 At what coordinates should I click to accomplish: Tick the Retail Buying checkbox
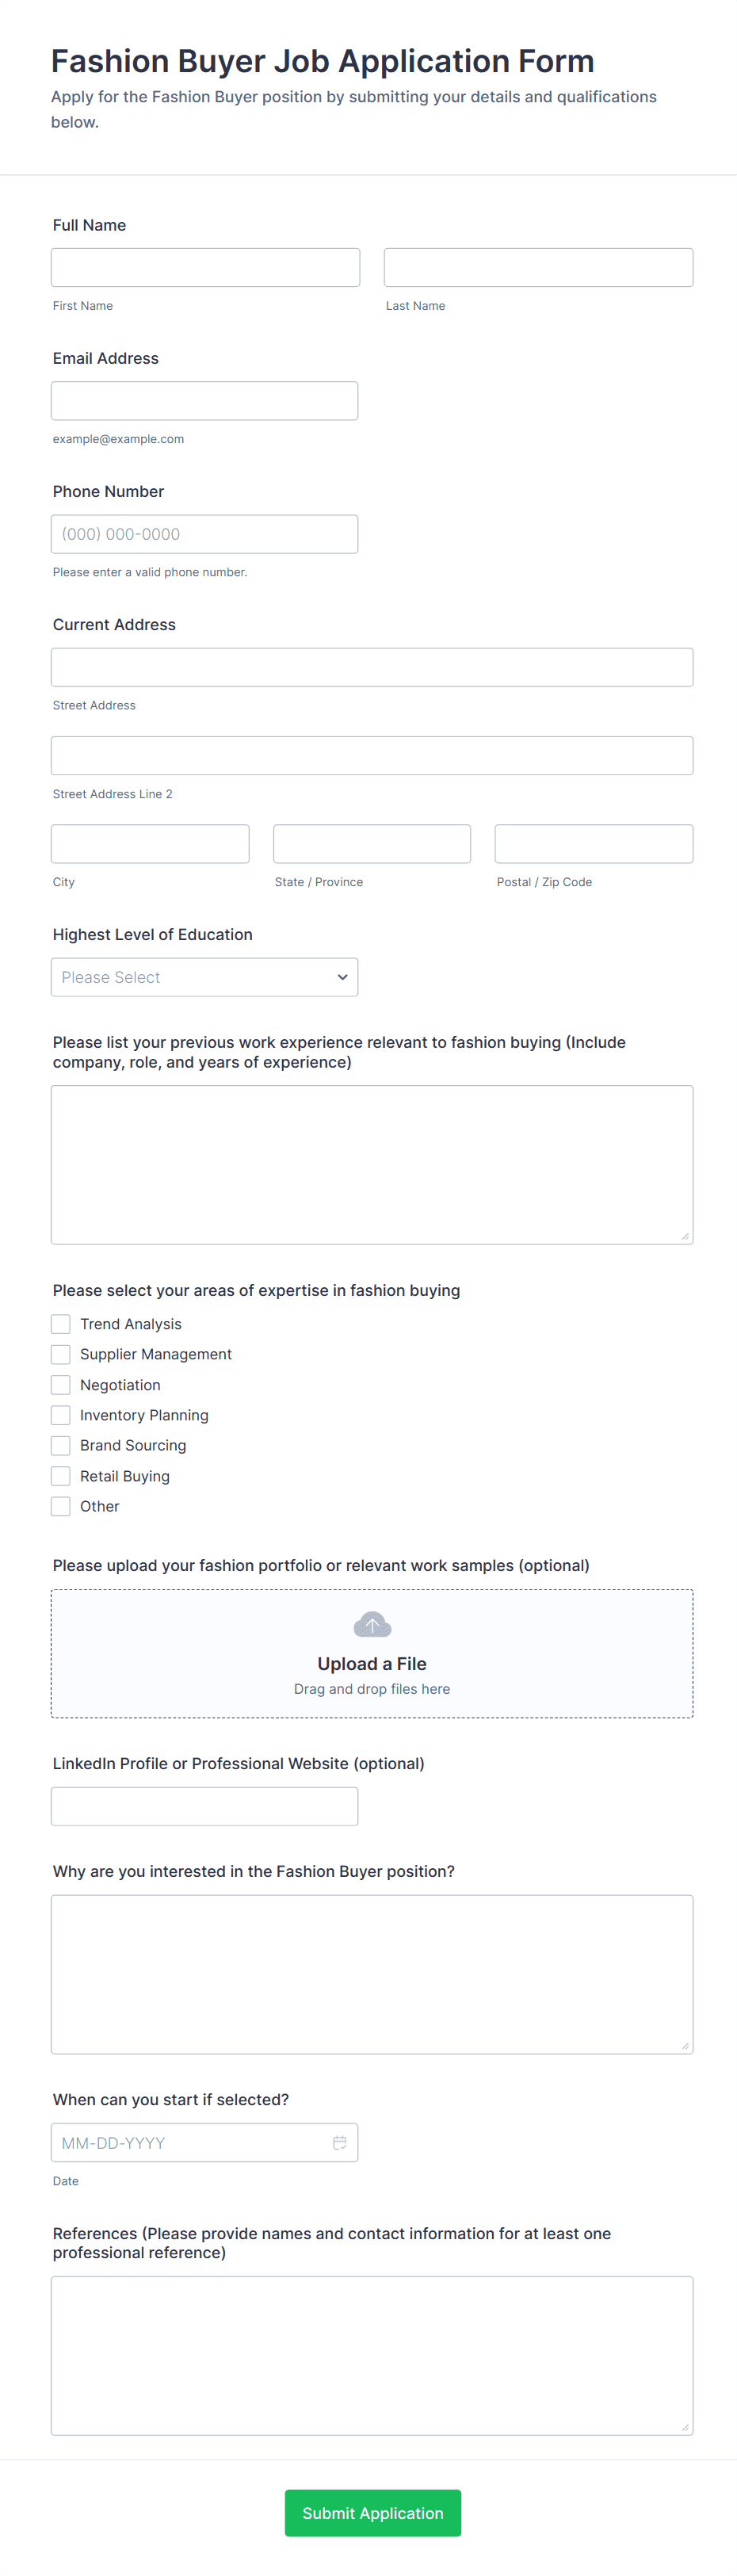coord(60,1475)
